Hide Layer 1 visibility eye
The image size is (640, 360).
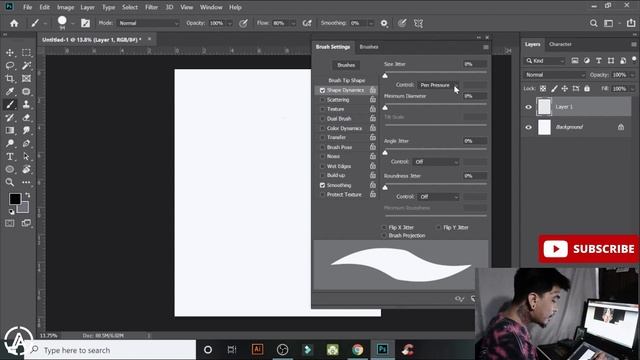click(x=529, y=107)
